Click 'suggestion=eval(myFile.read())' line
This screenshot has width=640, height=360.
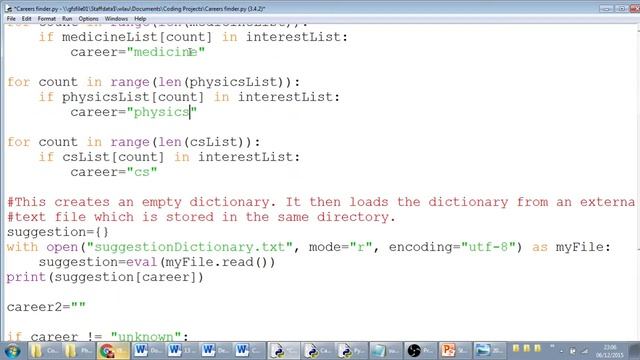157,262
